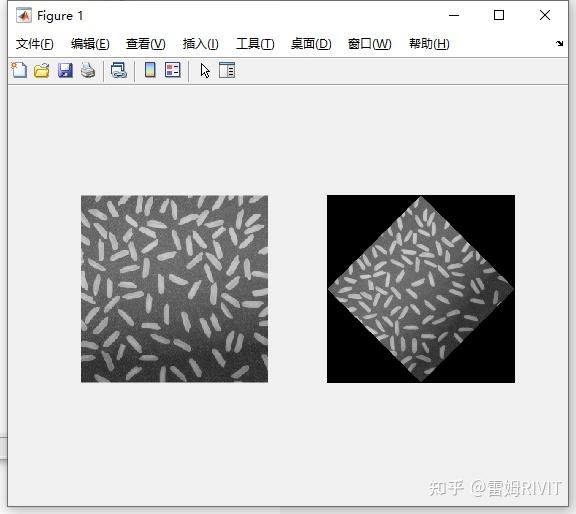Maximize the Figure 1 window
The width and height of the screenshot is (576, 514).
[499, 15]
